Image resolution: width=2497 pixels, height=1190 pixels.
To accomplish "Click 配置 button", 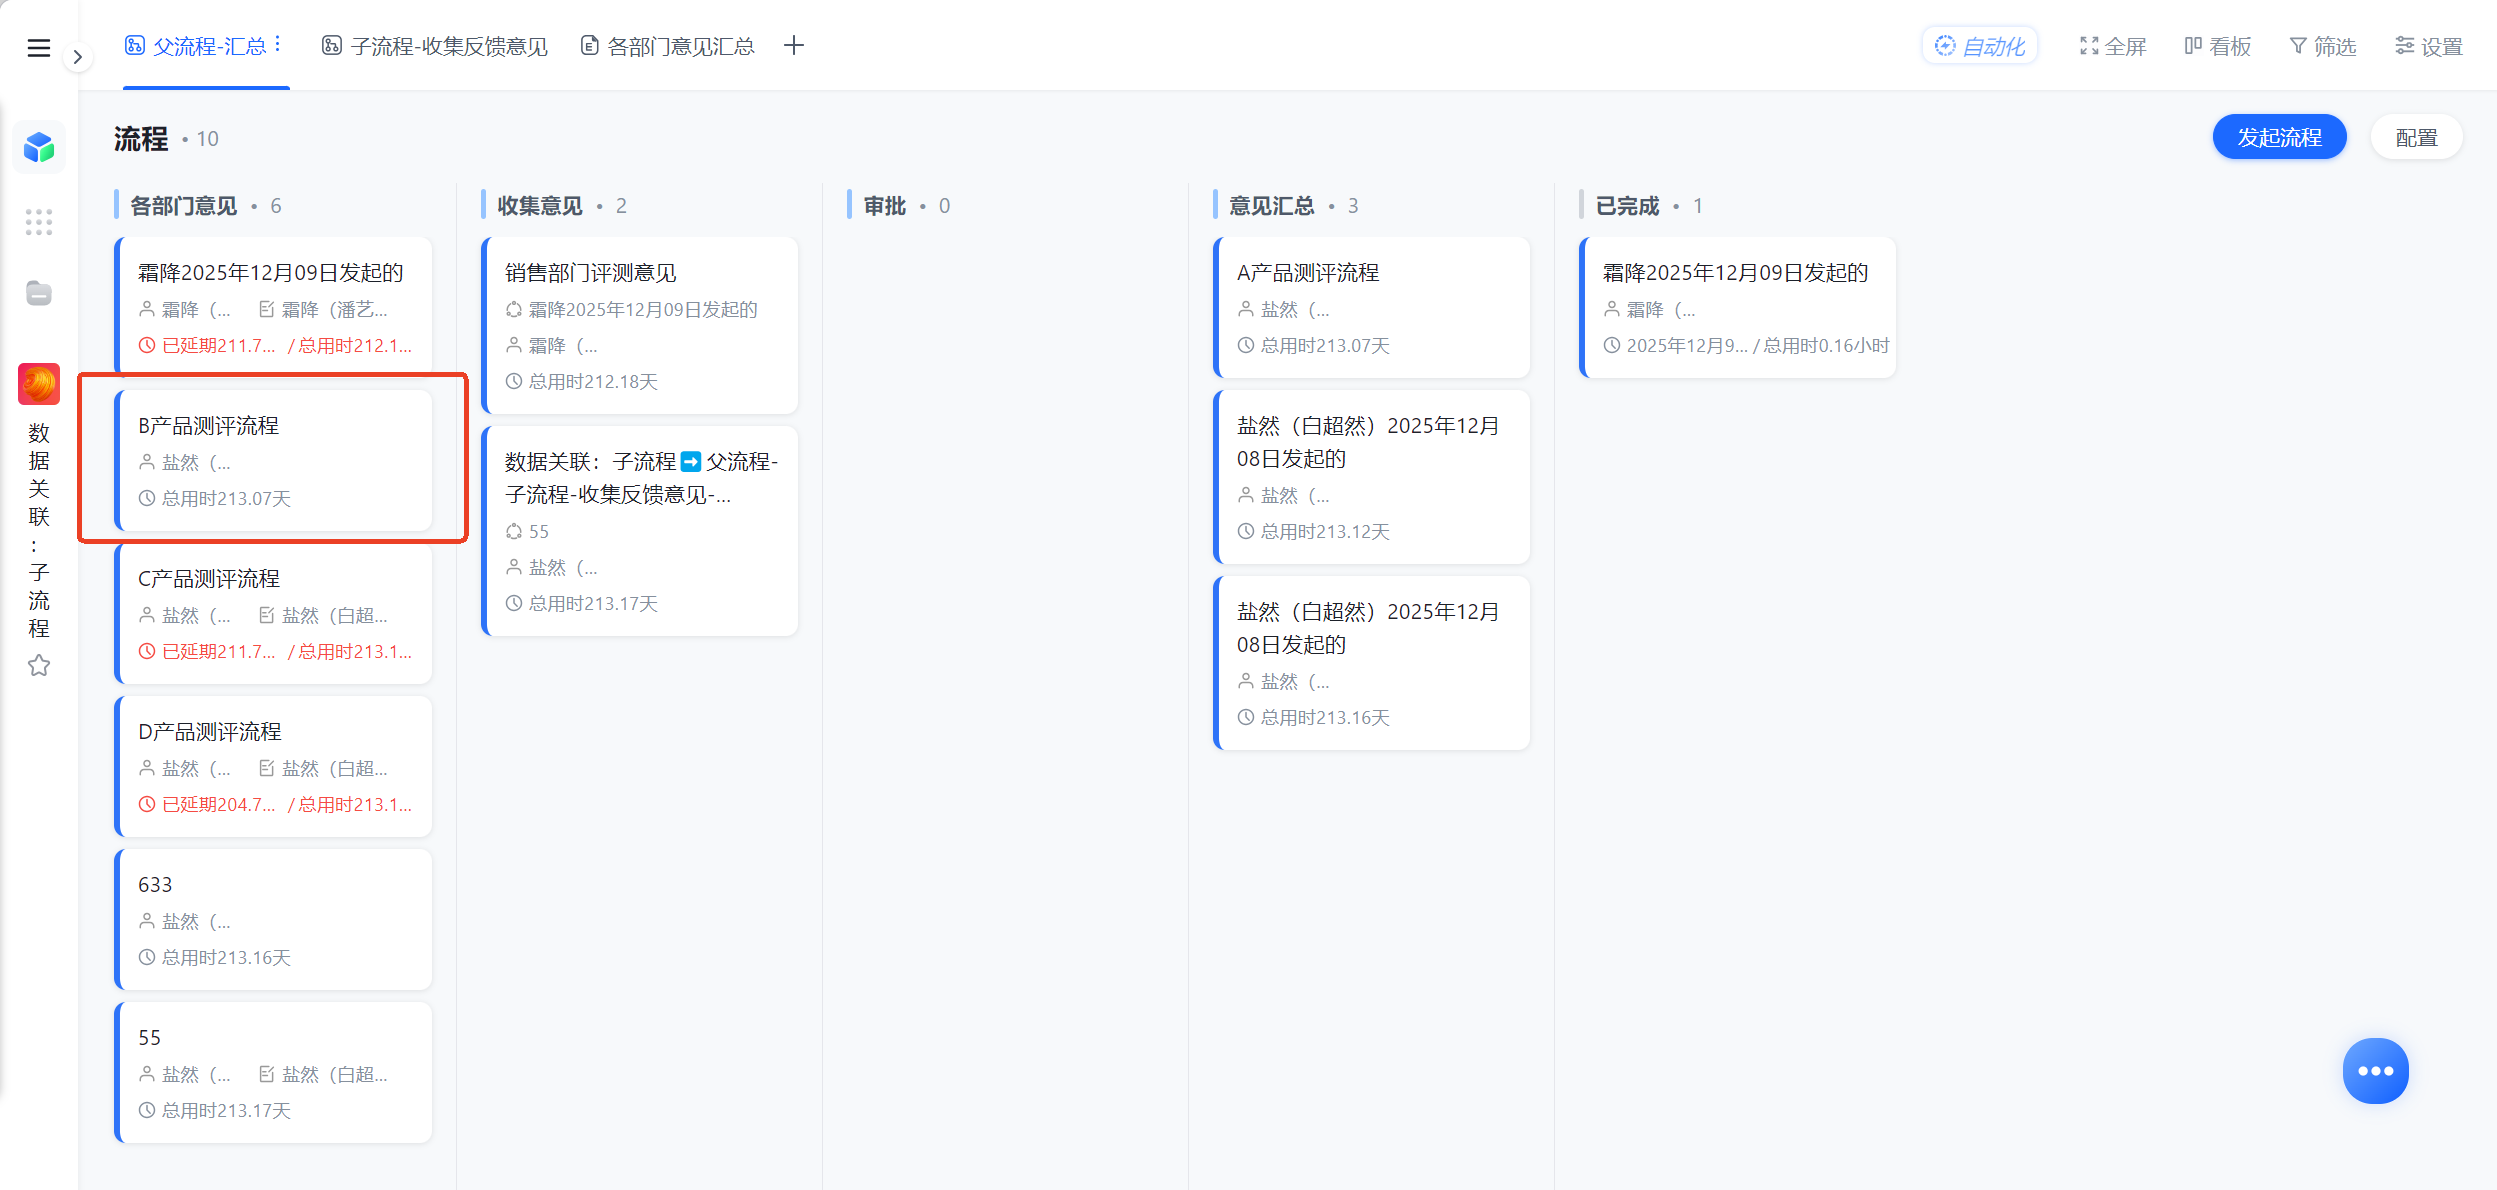I will (x=2416, y=137).
